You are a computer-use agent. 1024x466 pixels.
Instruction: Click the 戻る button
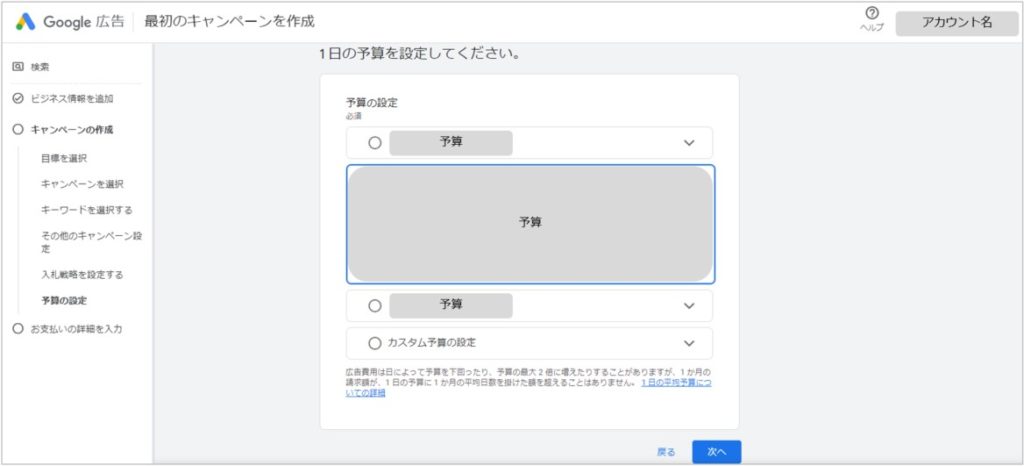665,452
